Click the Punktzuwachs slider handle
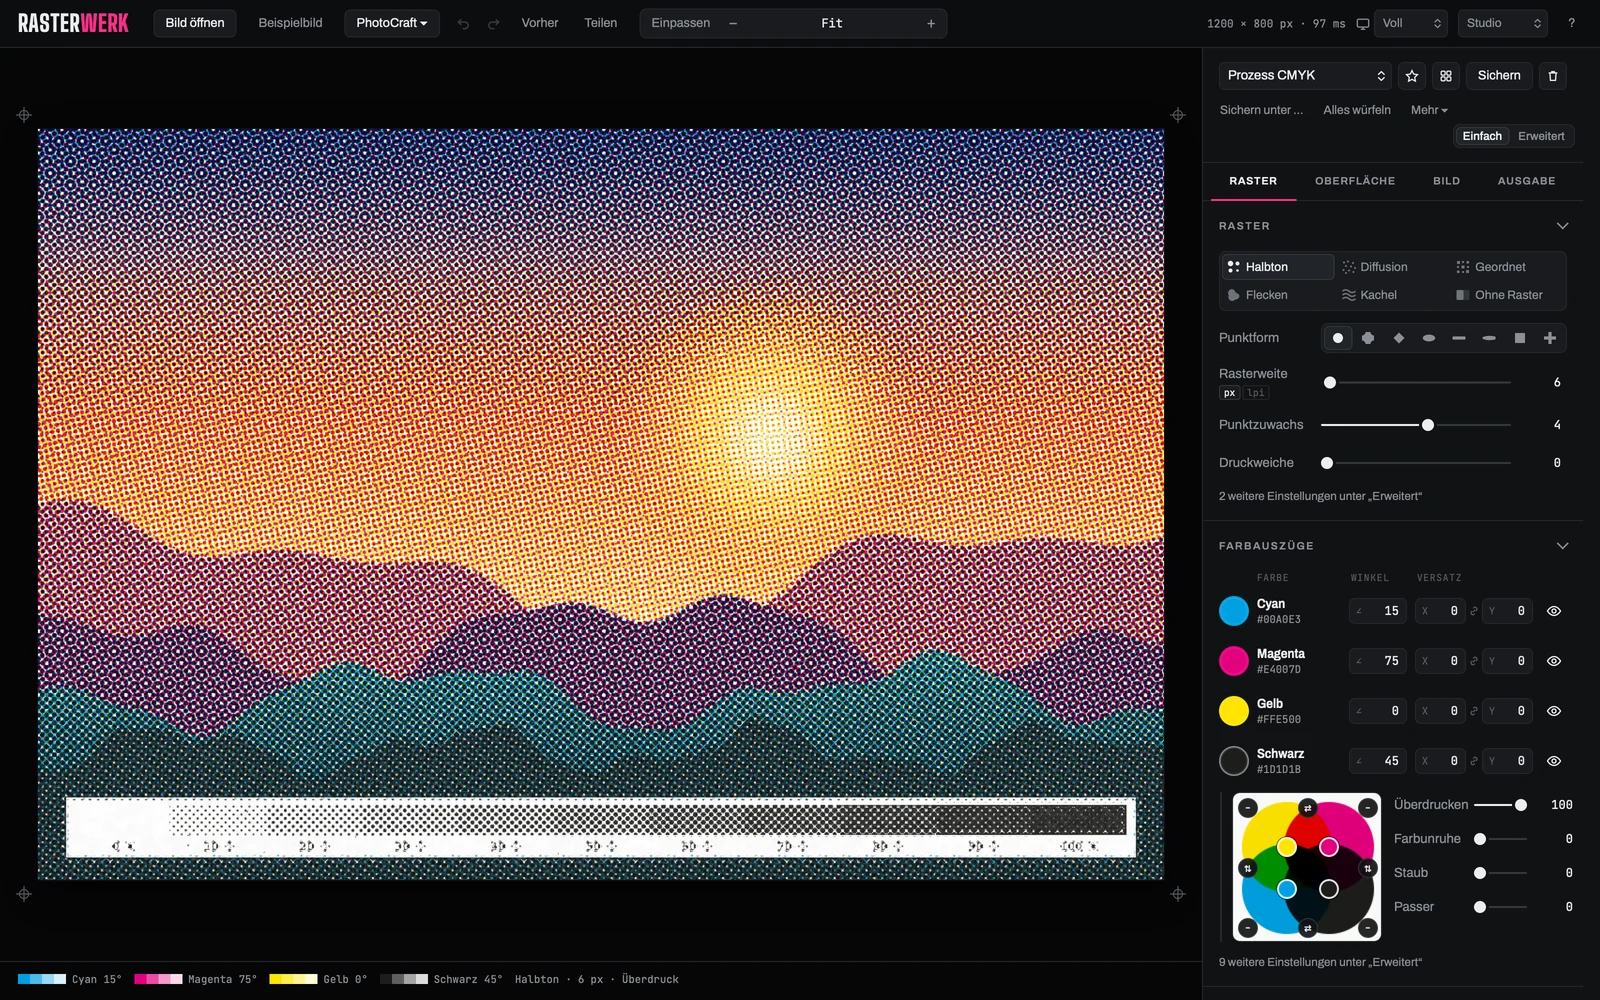Image resolution: width=1600 pixels, height=1000 pixels. (1428, 425)
